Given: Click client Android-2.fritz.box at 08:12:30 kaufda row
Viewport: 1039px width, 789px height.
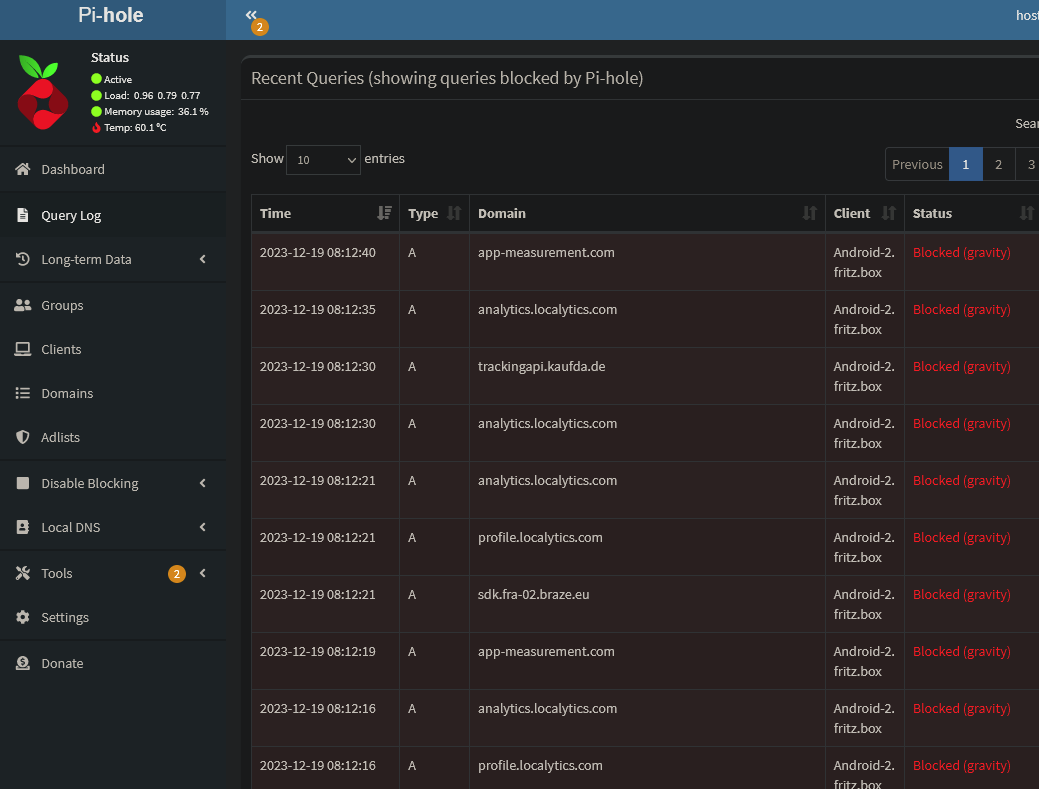Looking at the screenshot, I should [x=864, y=376].
